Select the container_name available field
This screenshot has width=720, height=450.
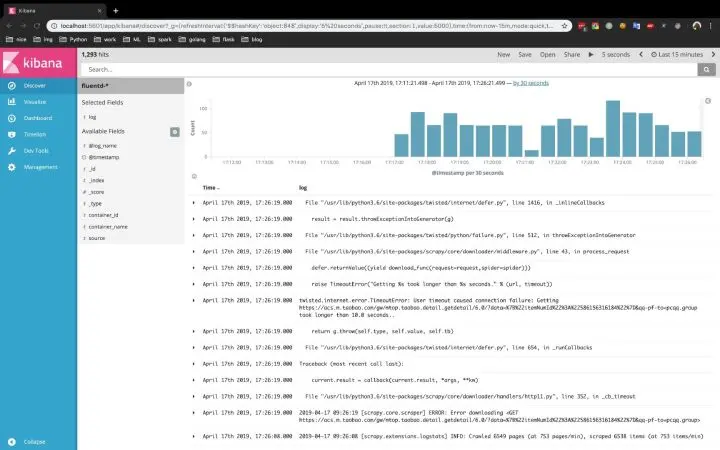[x=108, y=227]
